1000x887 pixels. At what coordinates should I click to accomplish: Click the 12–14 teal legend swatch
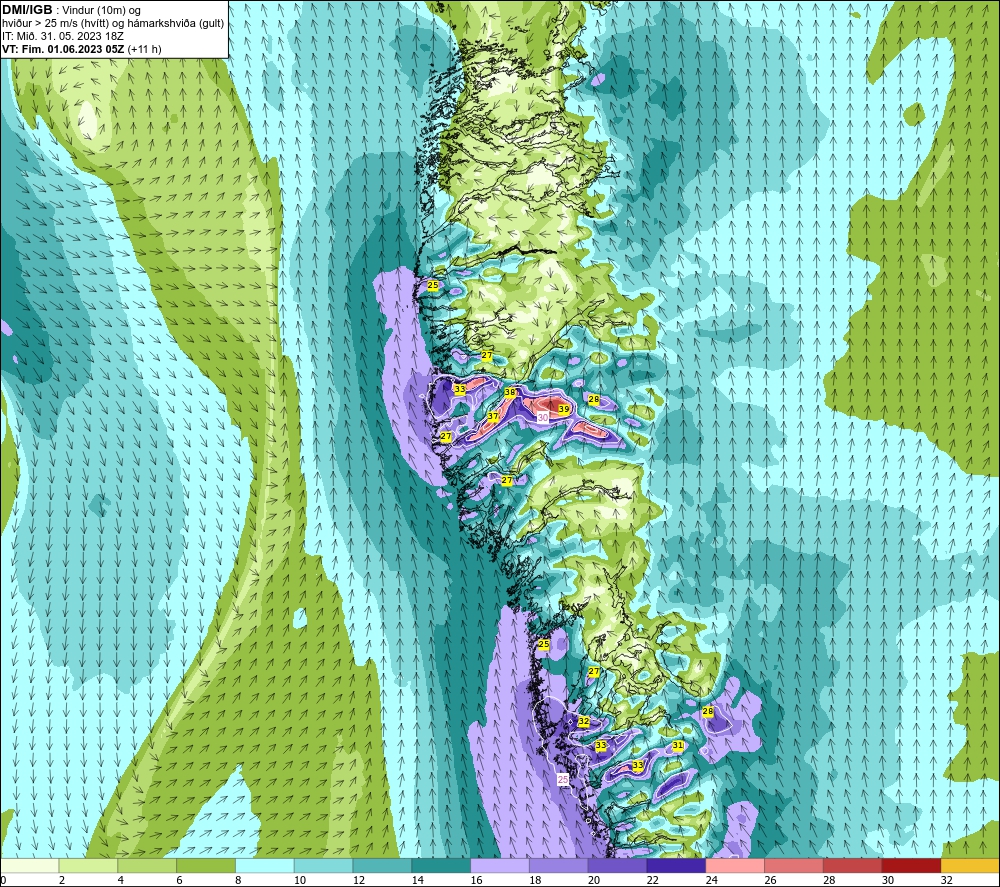pos(382,865)
